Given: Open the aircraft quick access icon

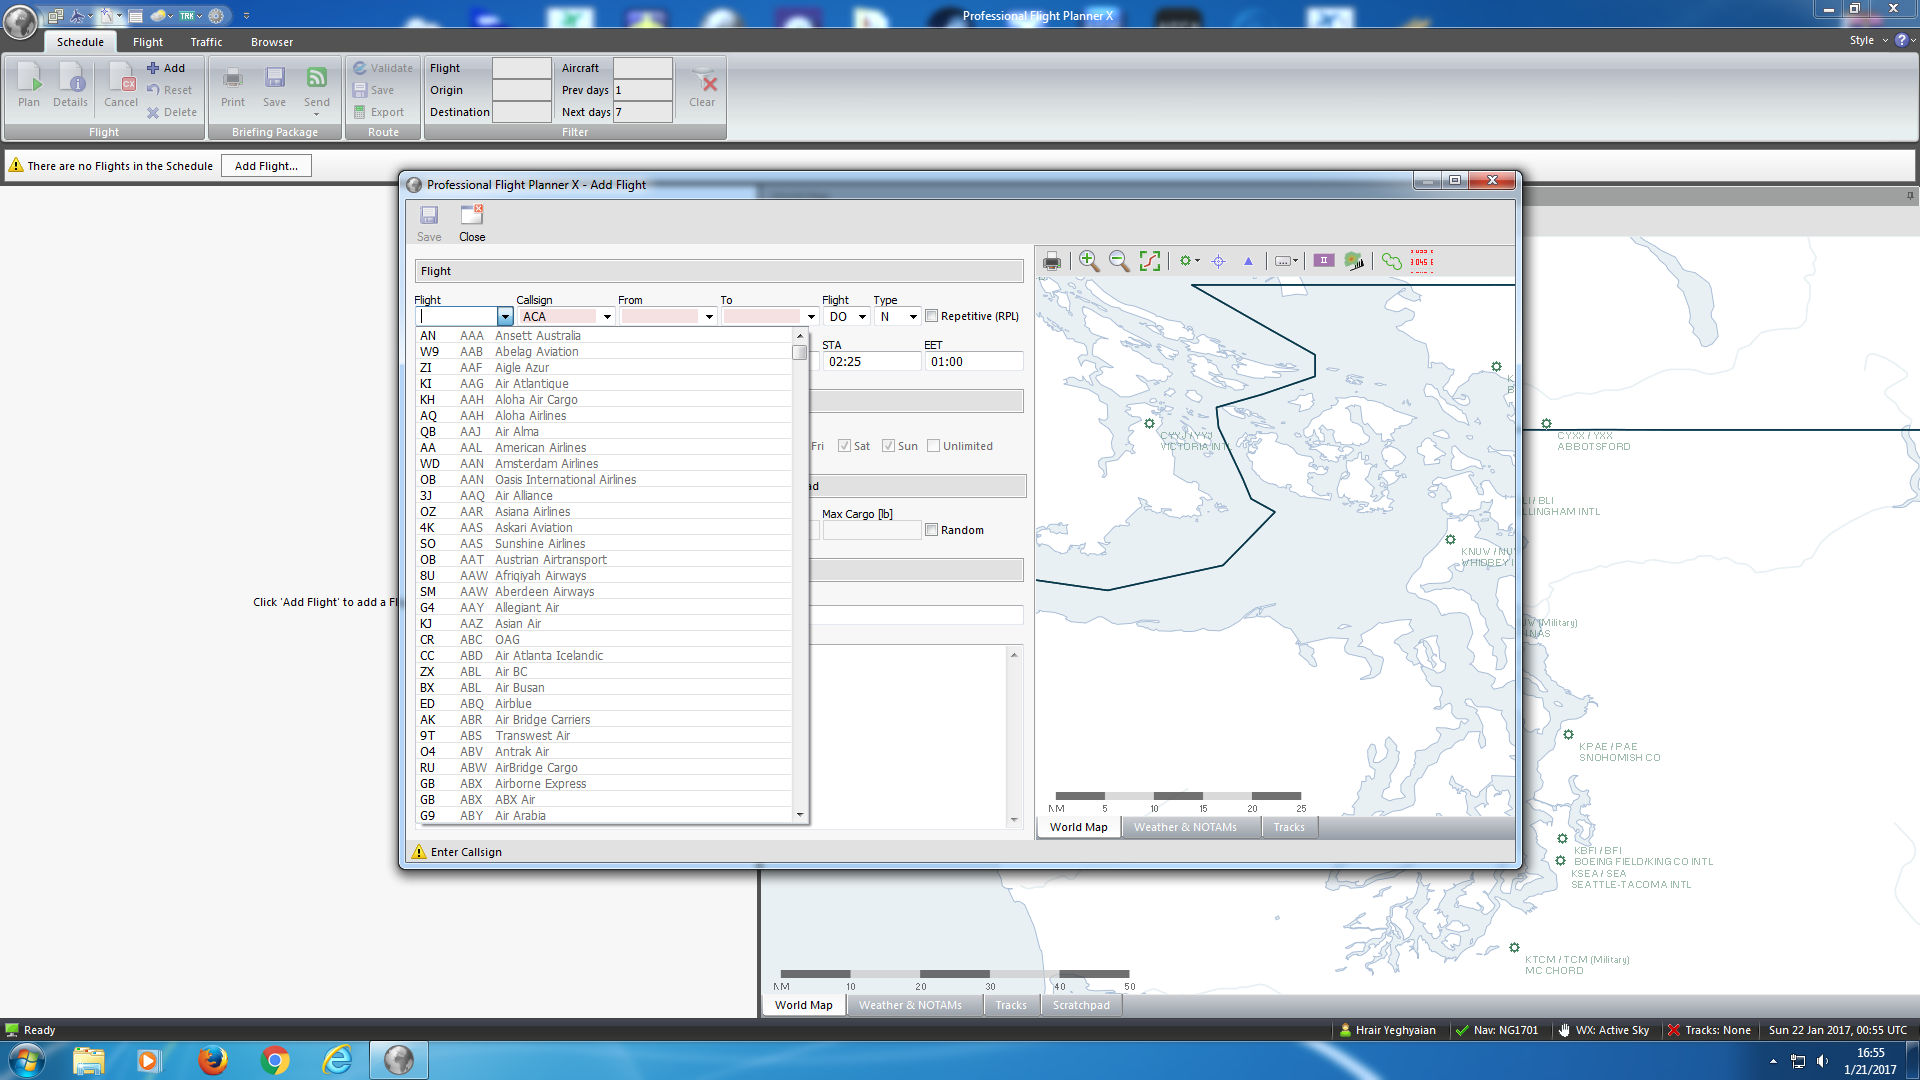Looking at the screenshot, I should coord(77,16).
